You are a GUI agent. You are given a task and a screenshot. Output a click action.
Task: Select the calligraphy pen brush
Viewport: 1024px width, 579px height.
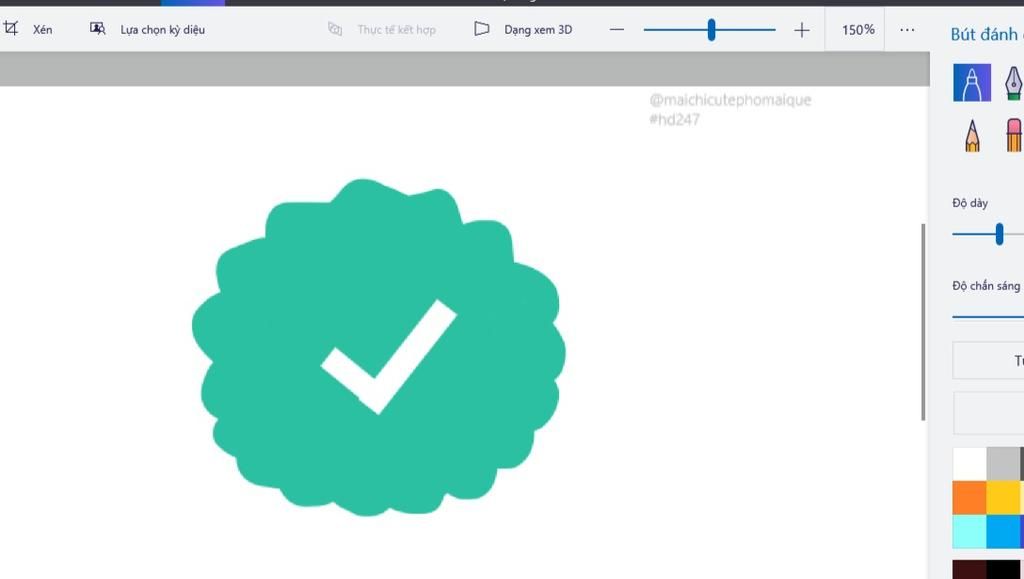pyautogui.click(x=1013, y=82)
